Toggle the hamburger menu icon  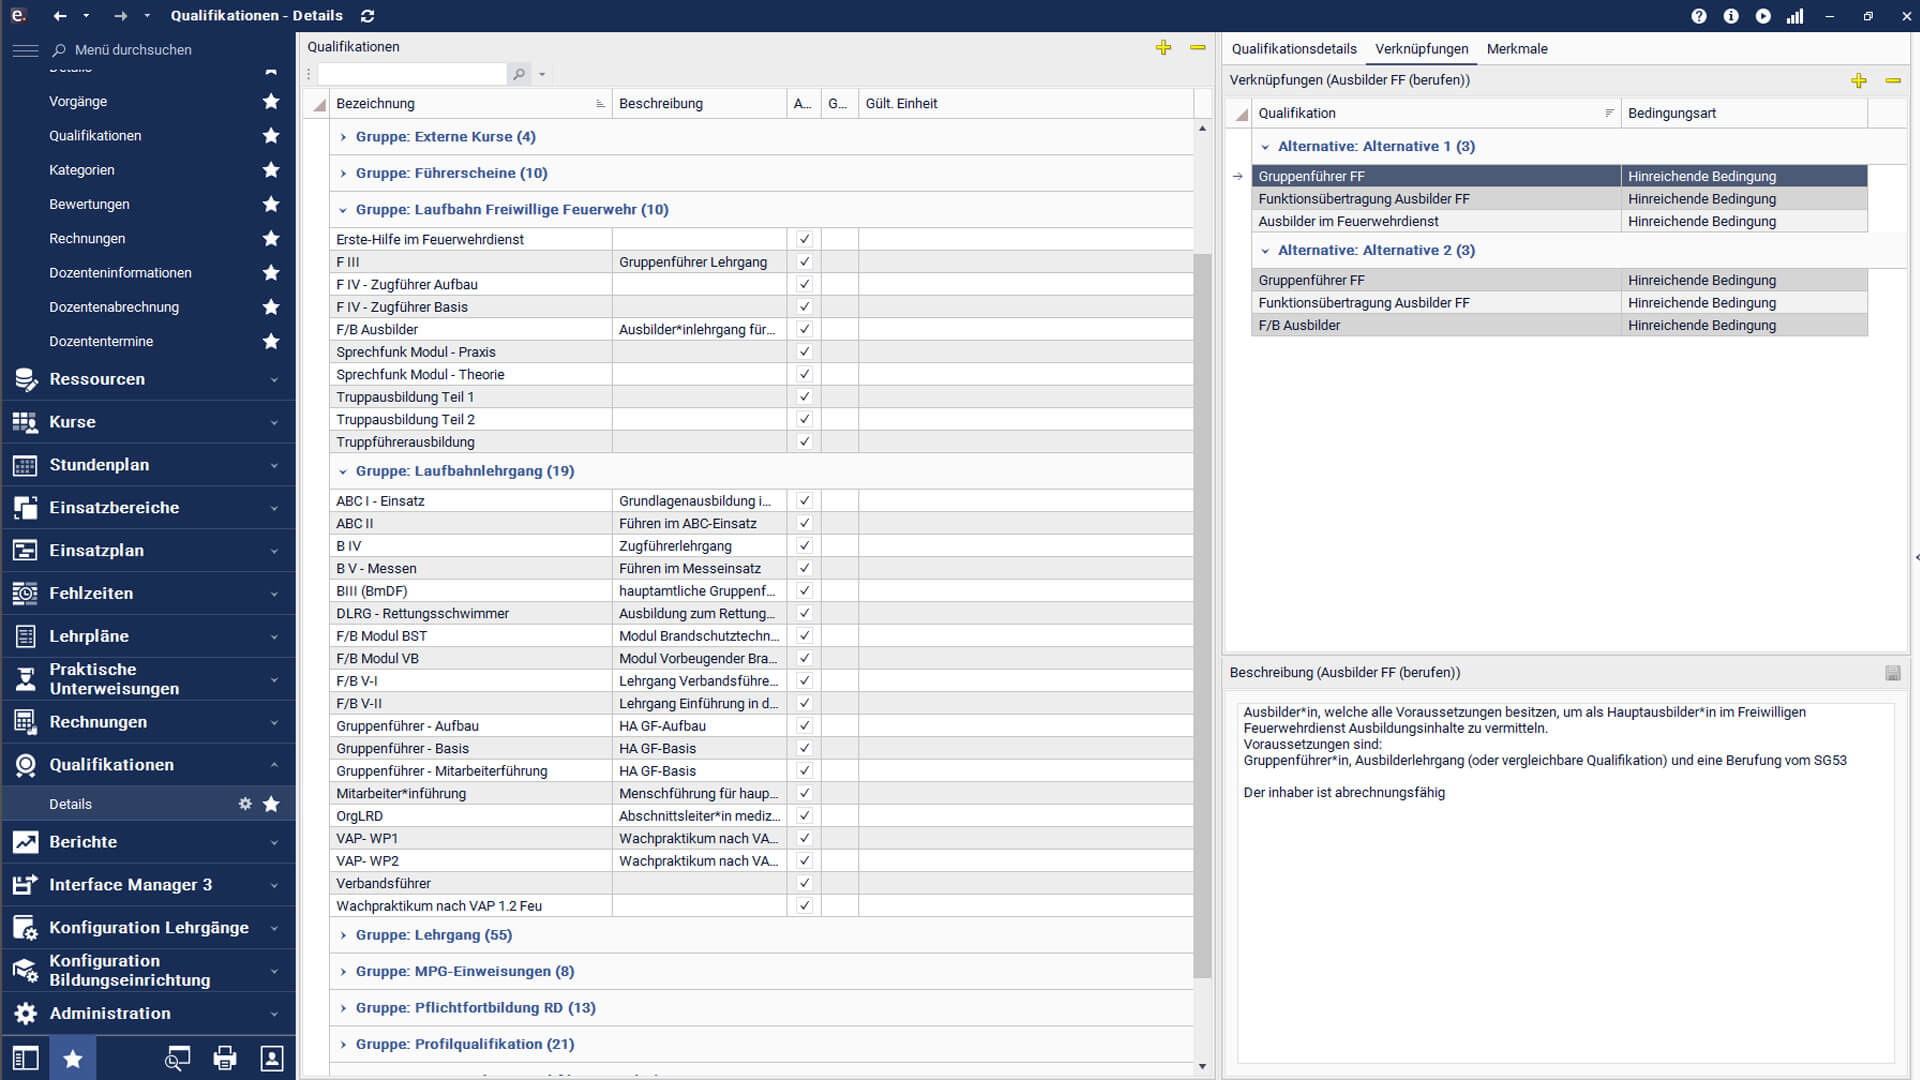[25, 50]
